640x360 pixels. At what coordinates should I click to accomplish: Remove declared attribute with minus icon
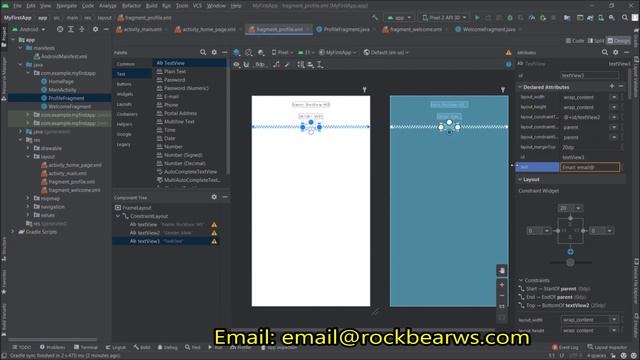[x=621, y=86]
